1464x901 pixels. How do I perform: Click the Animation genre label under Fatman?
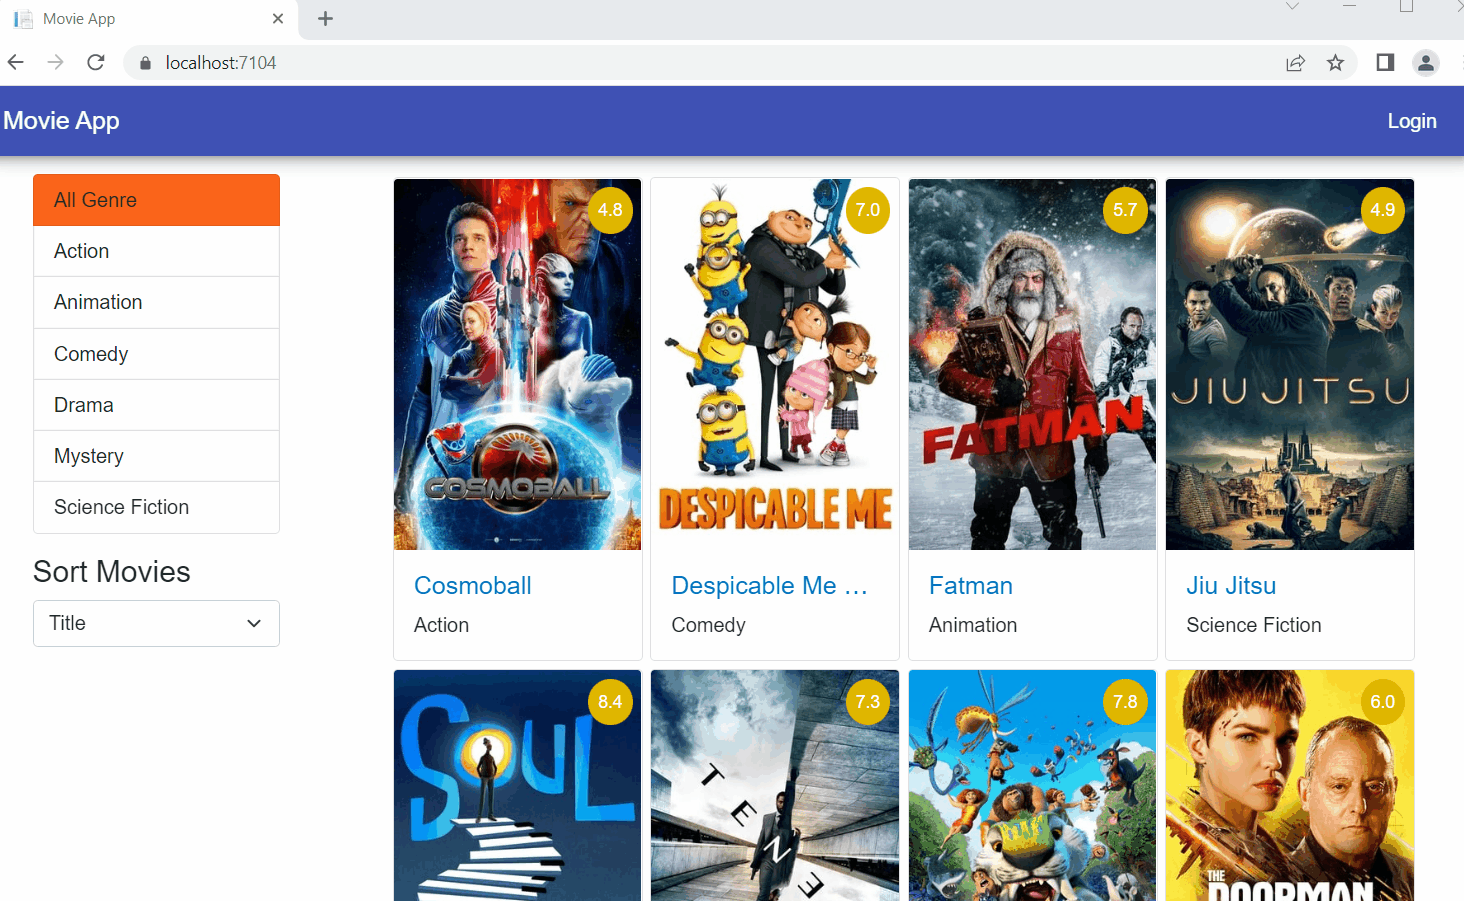click(973, 625)
